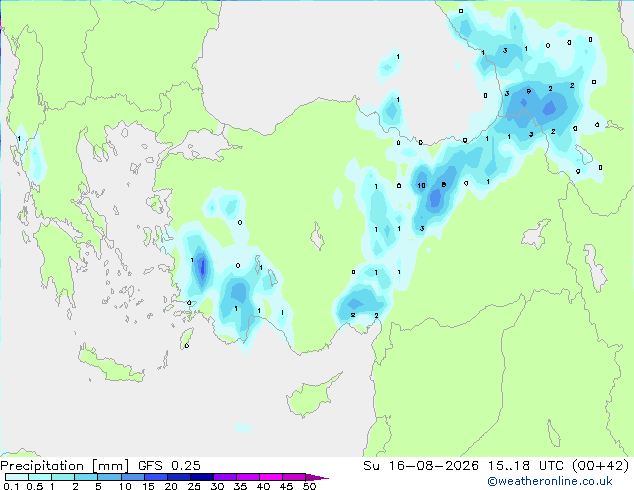Click the 'Su 16-08-2026' date text
This screenshot has width=634, height=490.
pos(421,466)
